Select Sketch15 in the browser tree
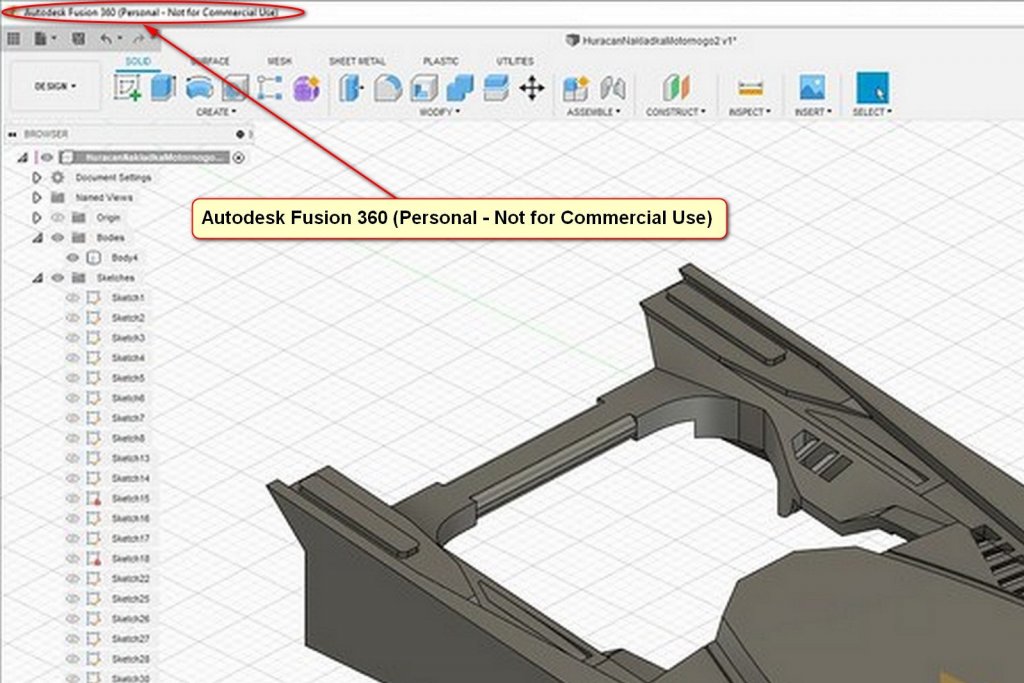 coord(130,498)
